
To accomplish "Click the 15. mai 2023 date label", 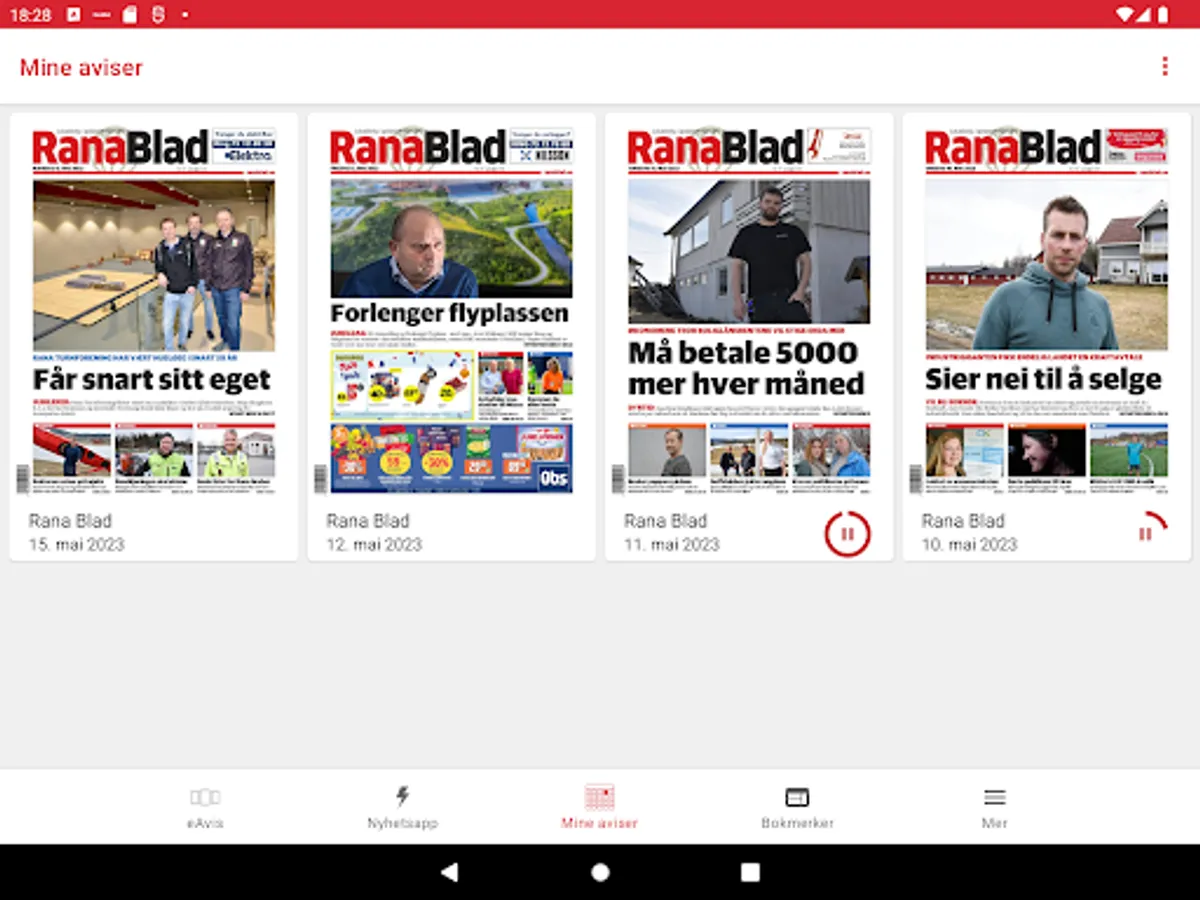I will click(x=77, y=545).
